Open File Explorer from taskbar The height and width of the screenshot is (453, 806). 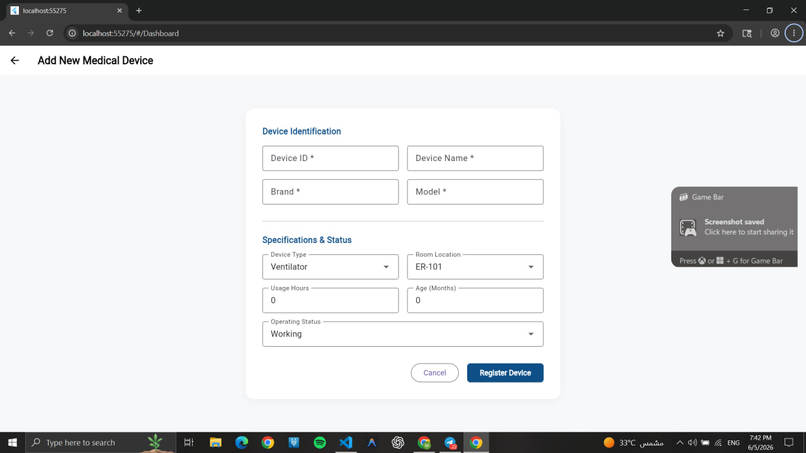tap(215, 442)
